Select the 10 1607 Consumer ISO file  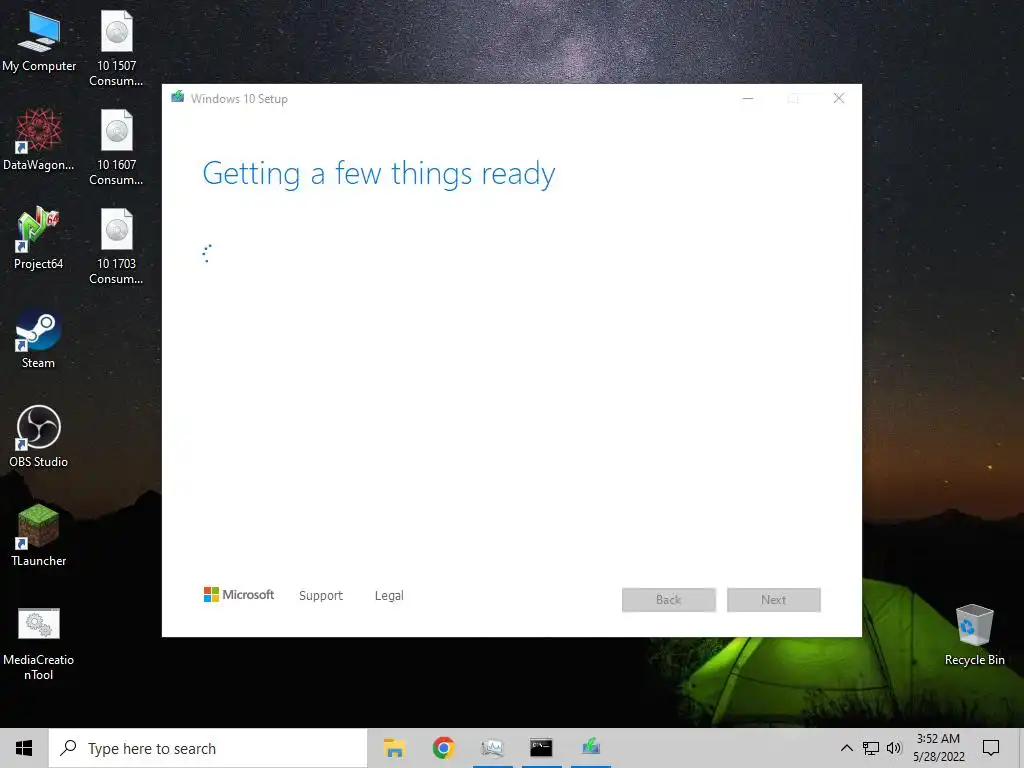[116, 148]
